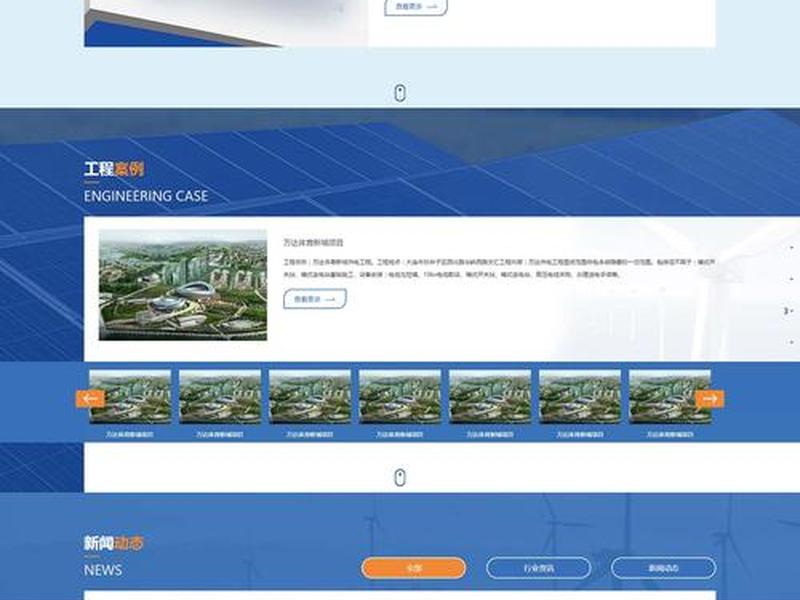Screen dimensions: 800x600
Task: Switch to the 新闻动态 news tab
Action: [663, 568]
